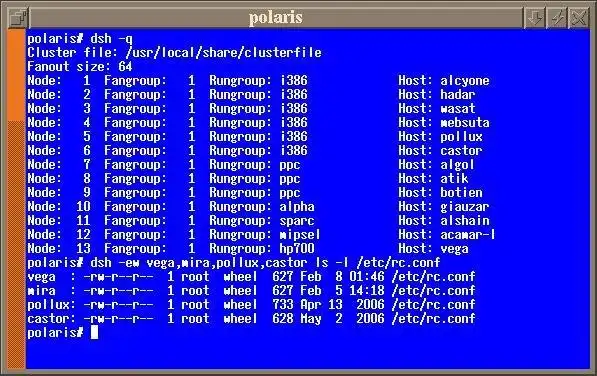This screenshot has height=376, width=597.
Task: Click Rungroup value 'hp700'
Action: 297,249
